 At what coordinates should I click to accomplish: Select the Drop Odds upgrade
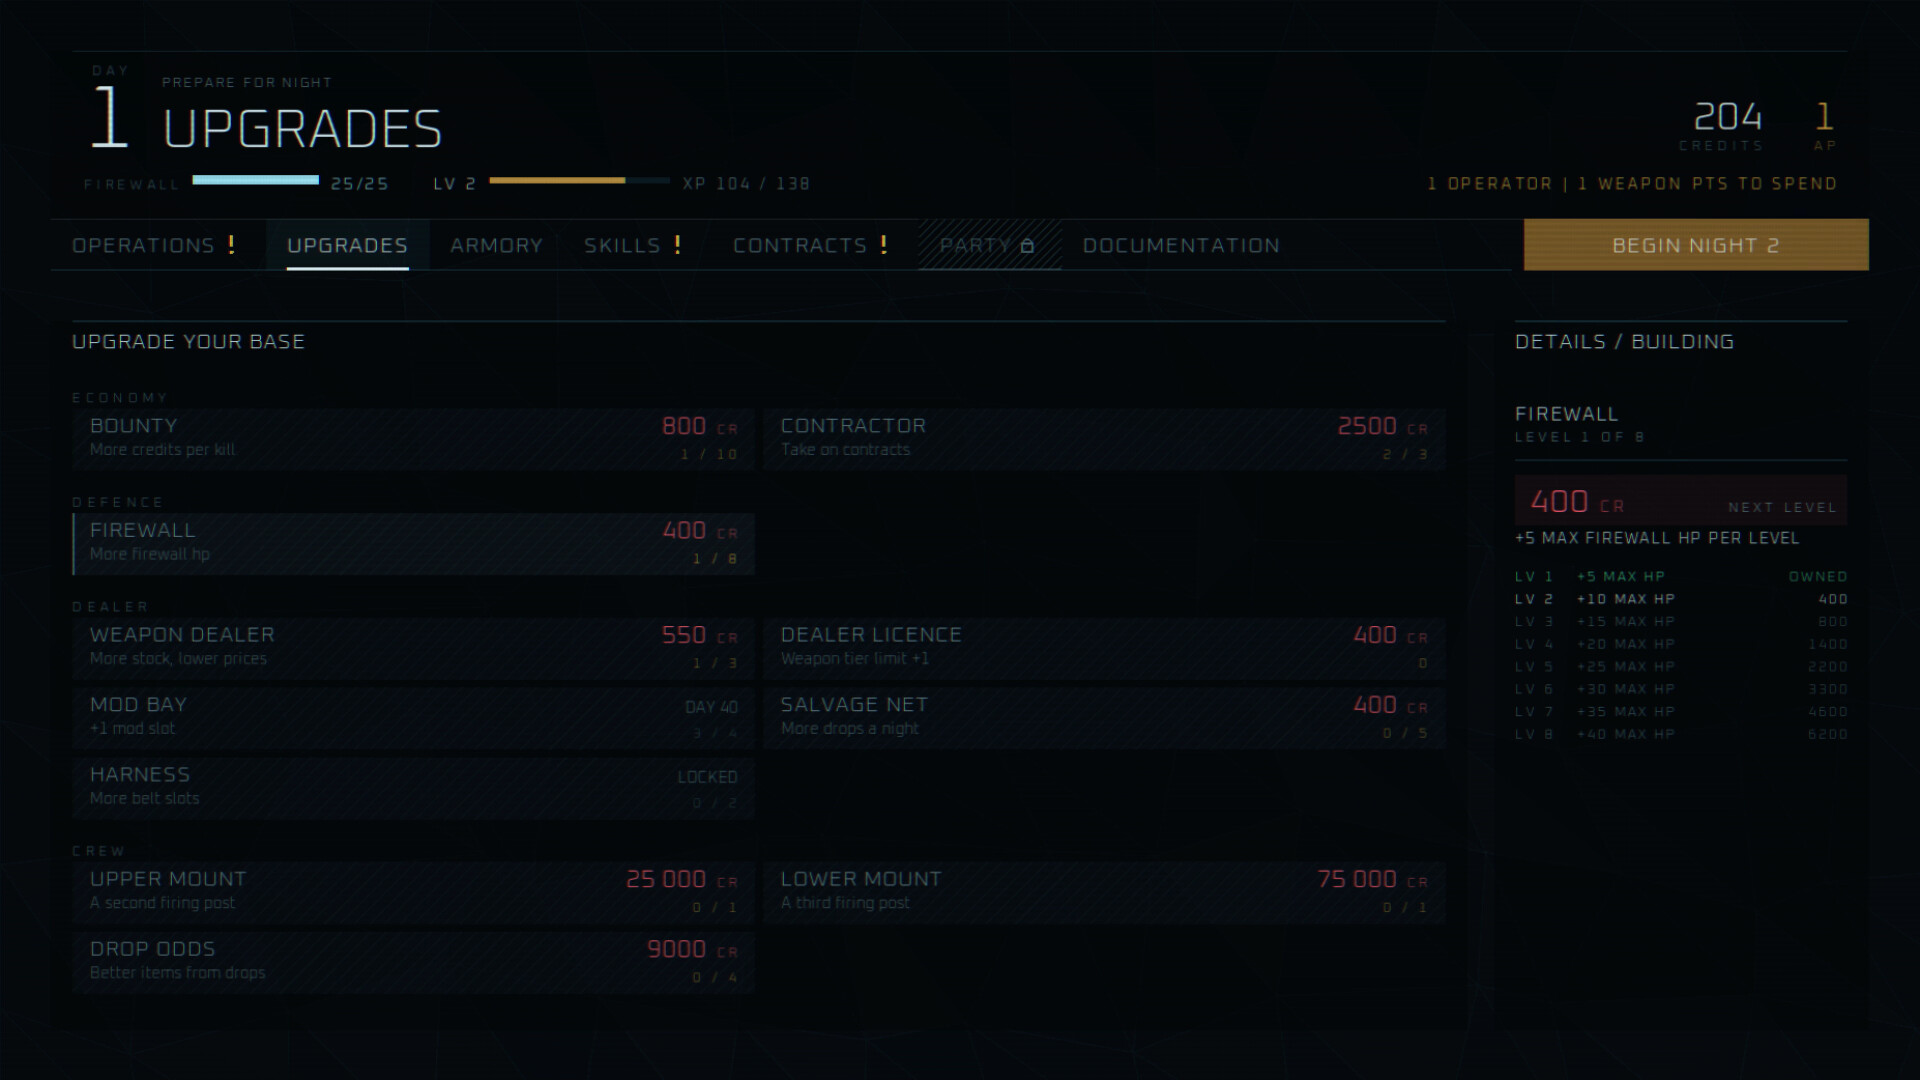tap(413, 962)
